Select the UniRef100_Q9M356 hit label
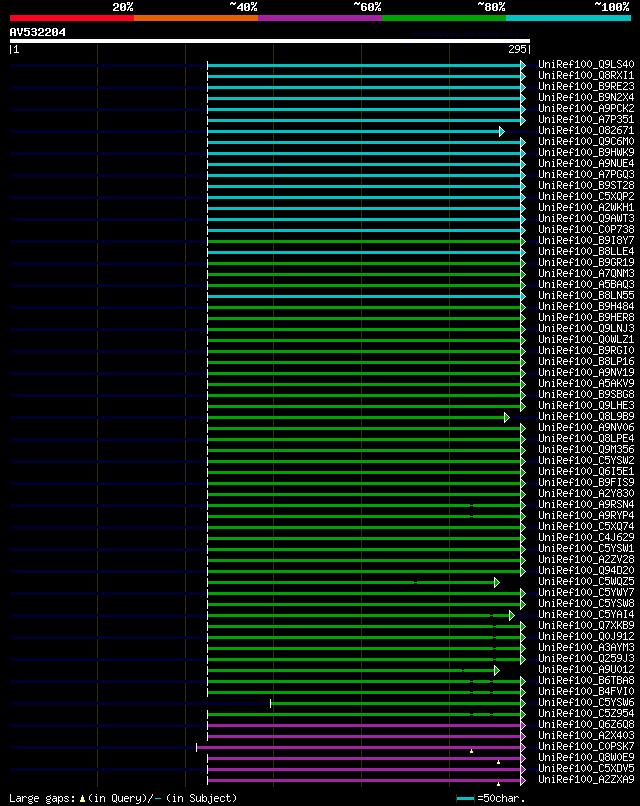This screenshot has height=806, width=640. point(586,450)
